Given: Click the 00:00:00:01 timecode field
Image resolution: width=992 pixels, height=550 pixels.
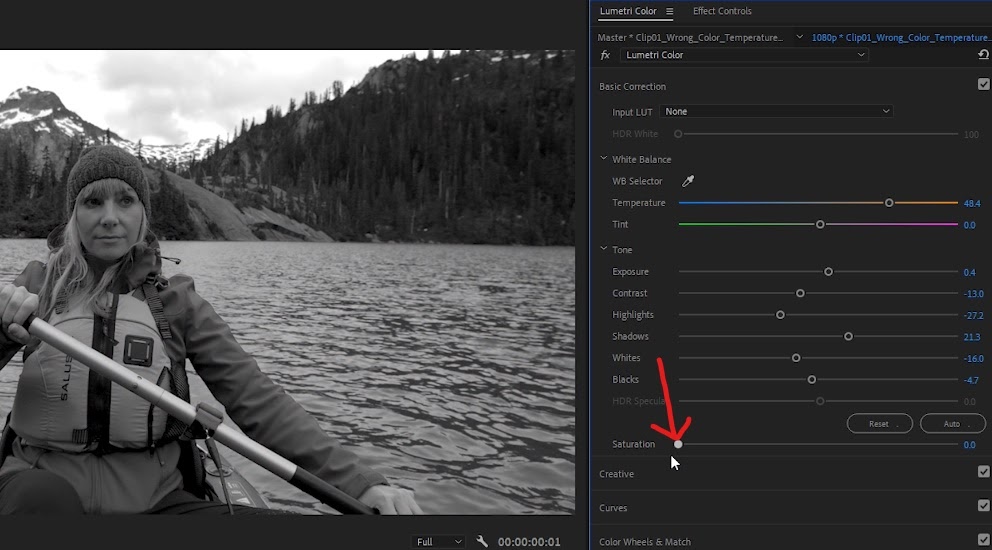Looking at the screenshot, I should pyautogui.click(x=529, y=542).
